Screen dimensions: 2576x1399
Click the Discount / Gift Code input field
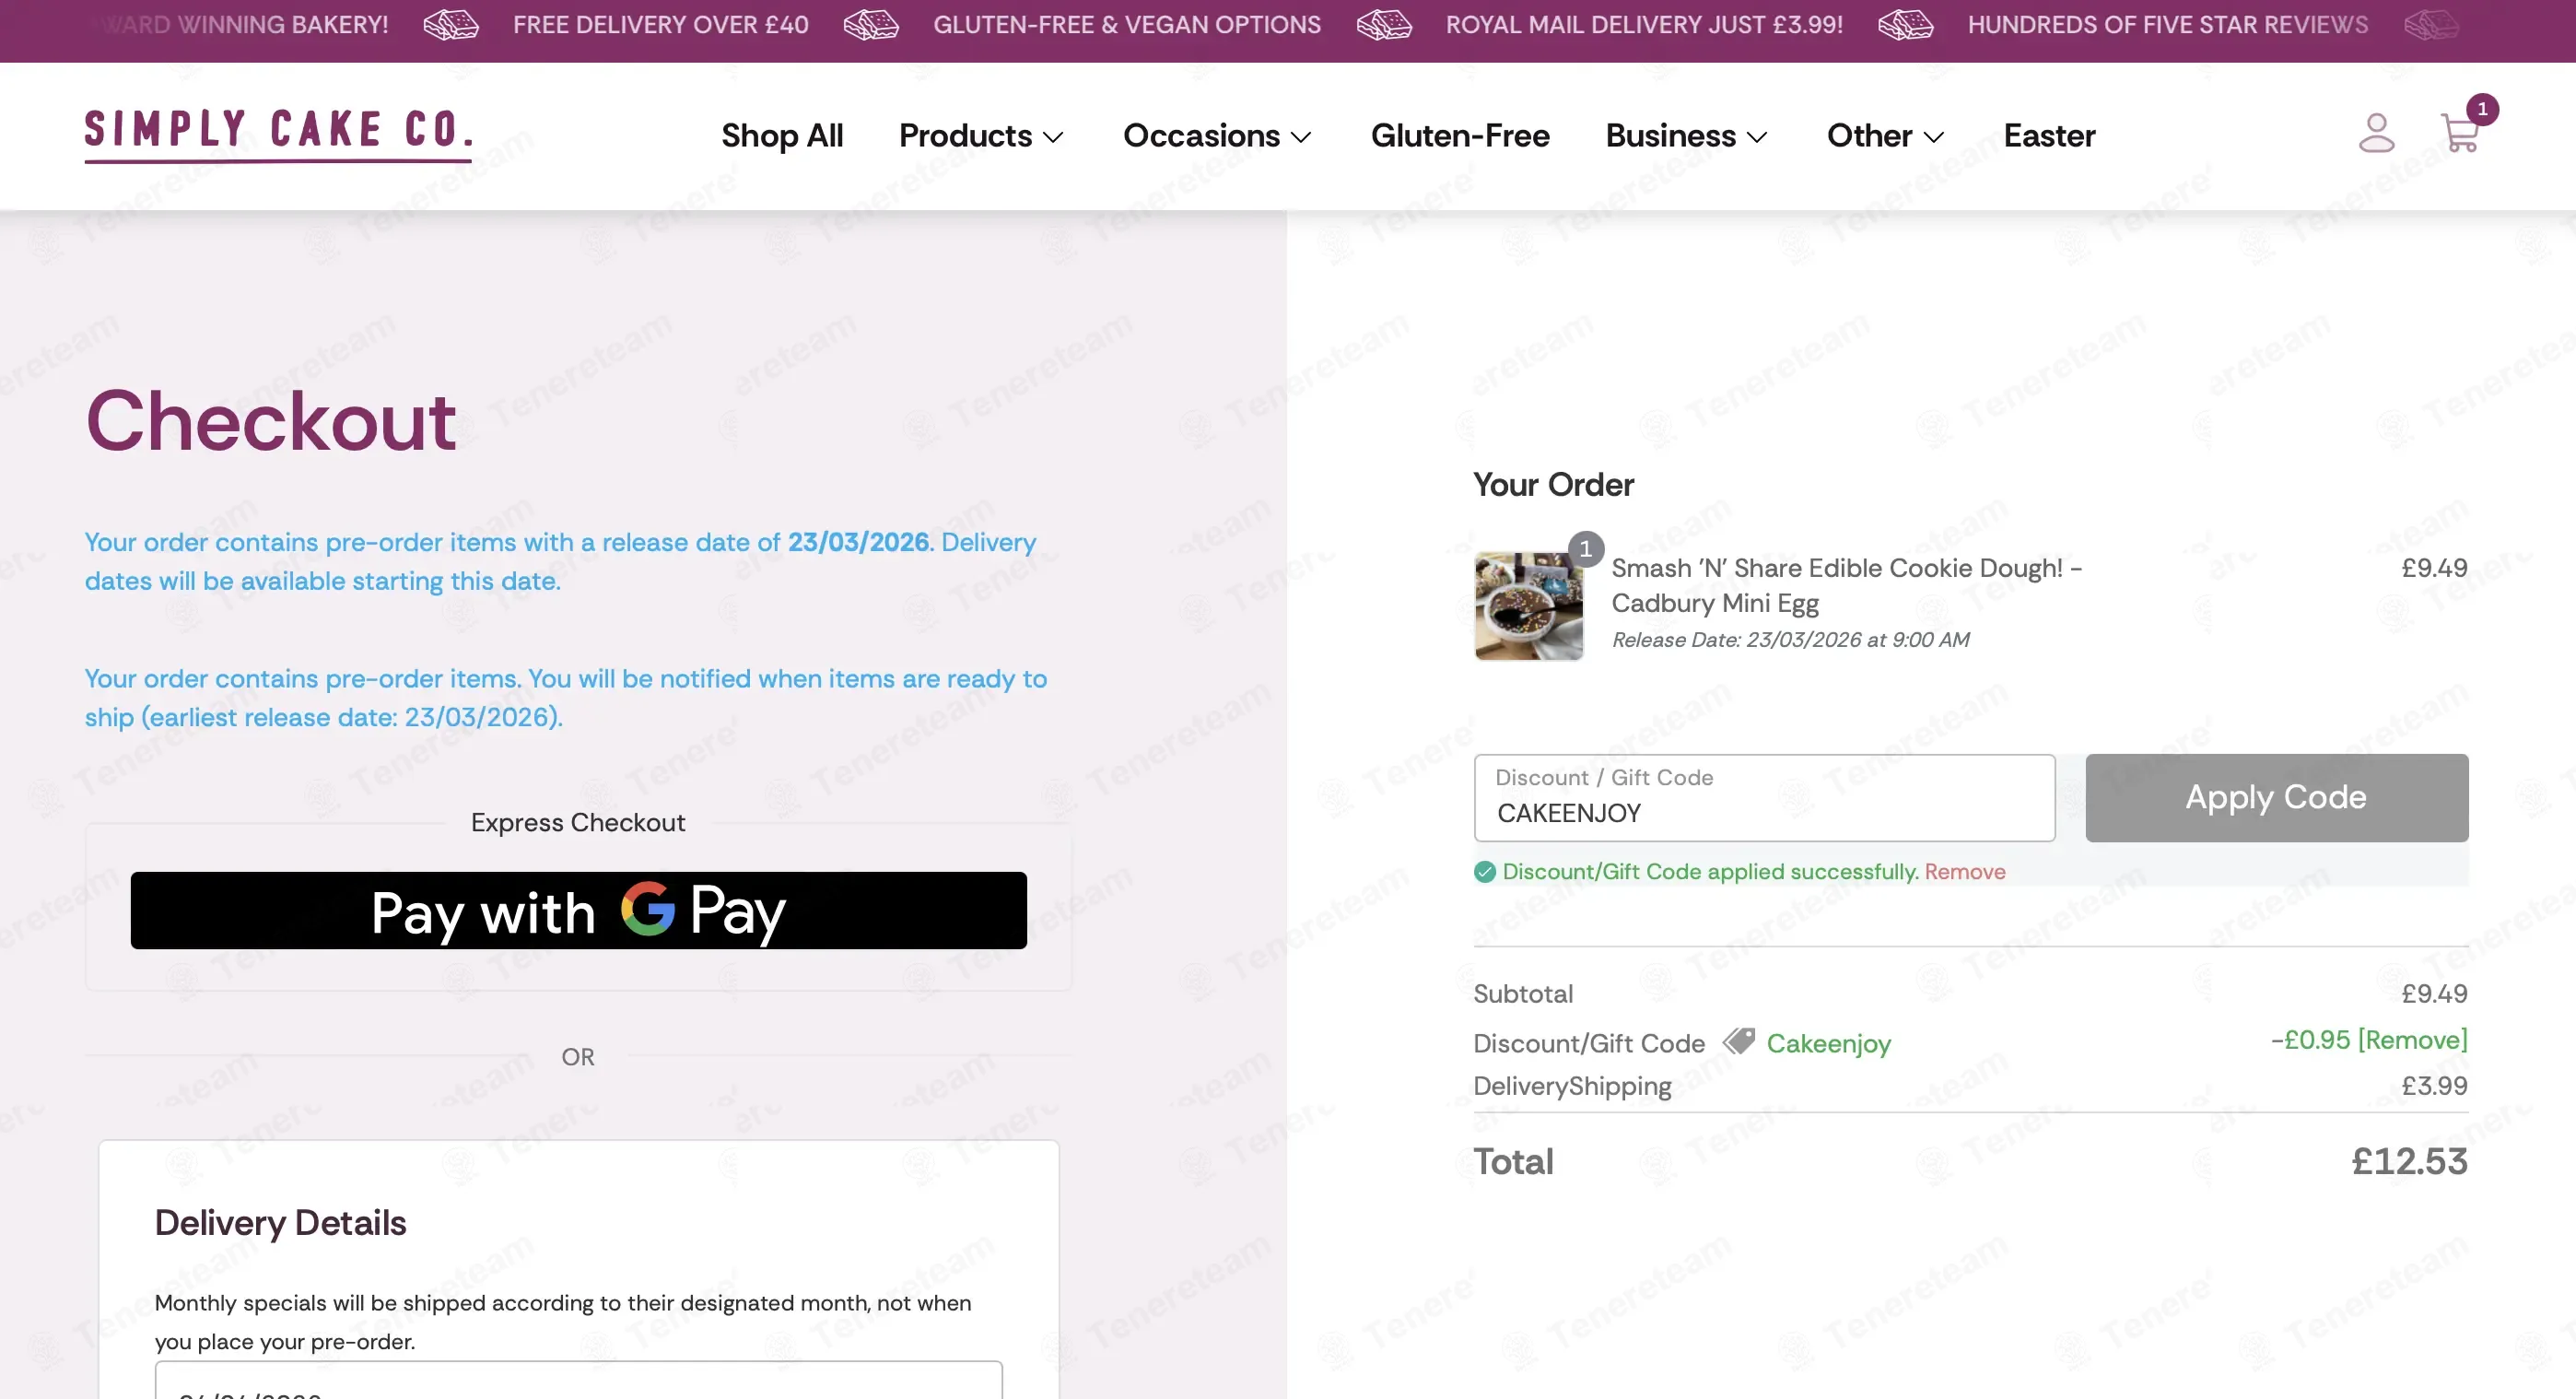tap(1764, 797)
